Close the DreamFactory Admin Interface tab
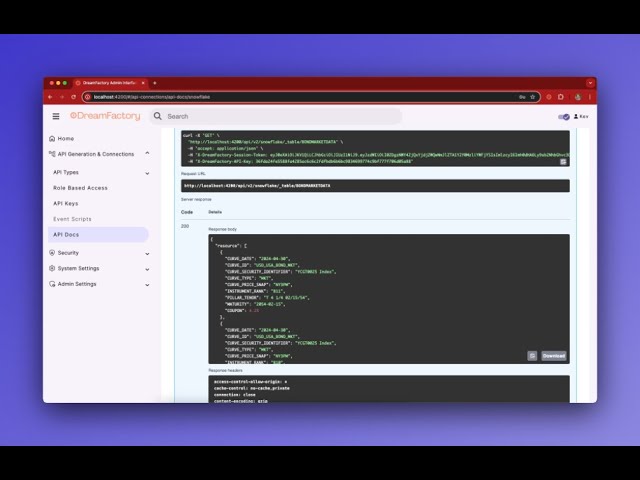Viewport: 640px width, 480px height. coord(143,83)
